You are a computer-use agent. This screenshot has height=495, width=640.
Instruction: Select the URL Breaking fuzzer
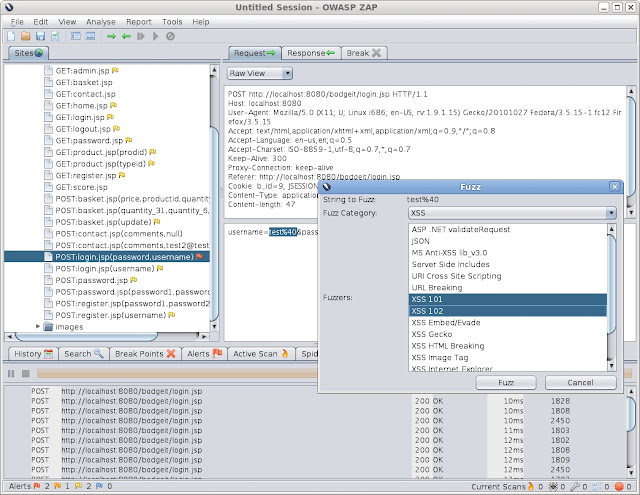tap(507, 288)
